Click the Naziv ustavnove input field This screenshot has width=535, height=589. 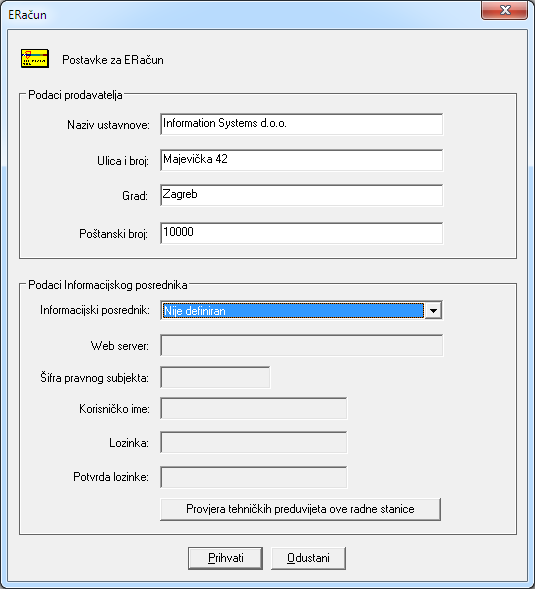click(301, 124)
